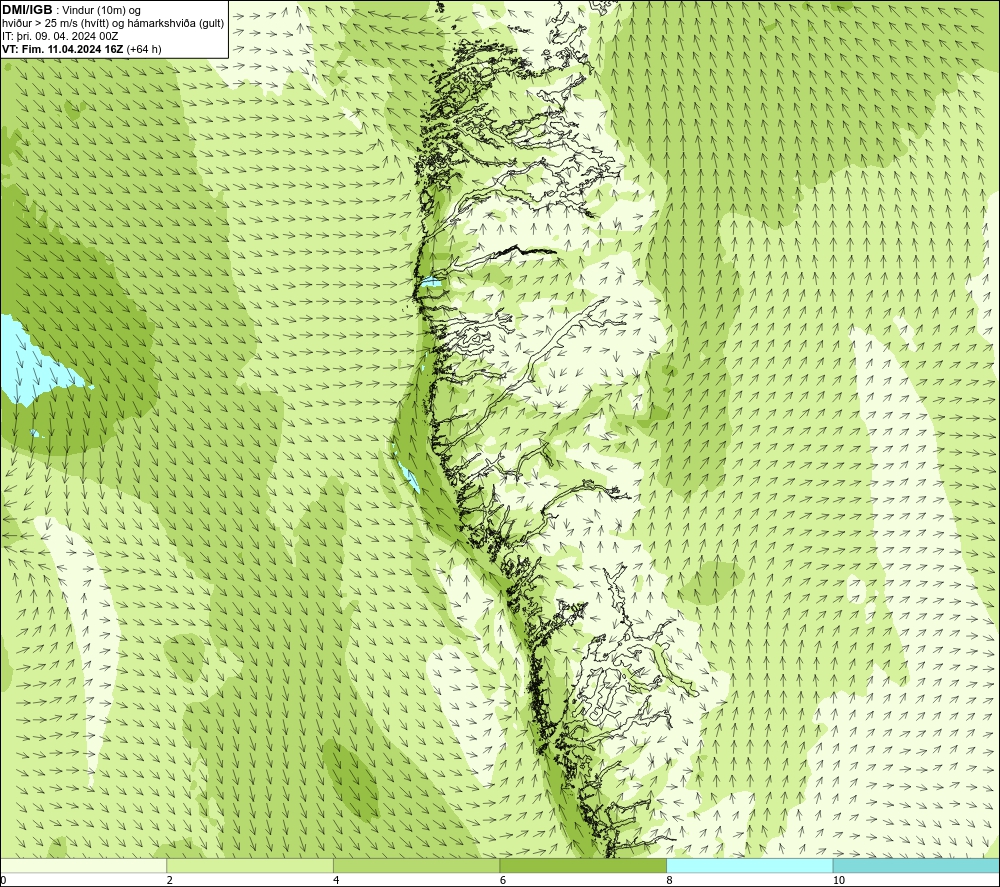This screenshot has width=1000, height=887.
Task: Click the legend label '4'
Action: [x=336, y=881]
